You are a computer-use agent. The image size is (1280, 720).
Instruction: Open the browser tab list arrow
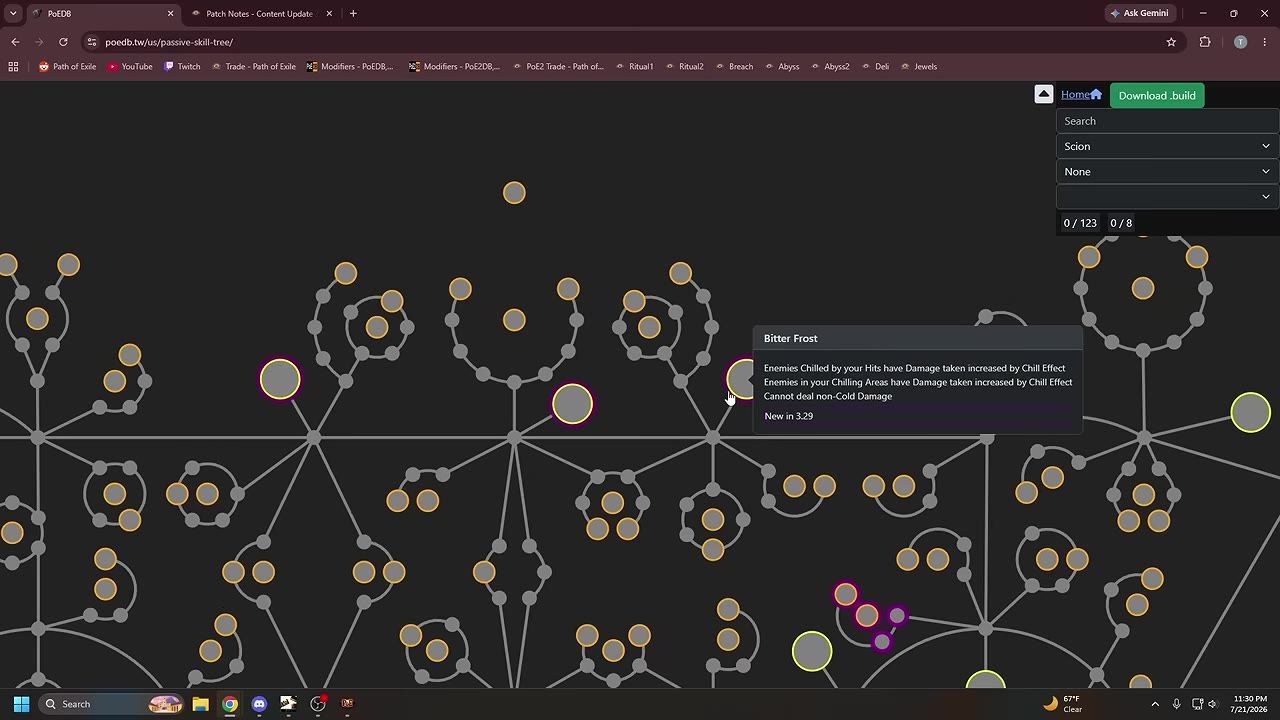point(13,13)
